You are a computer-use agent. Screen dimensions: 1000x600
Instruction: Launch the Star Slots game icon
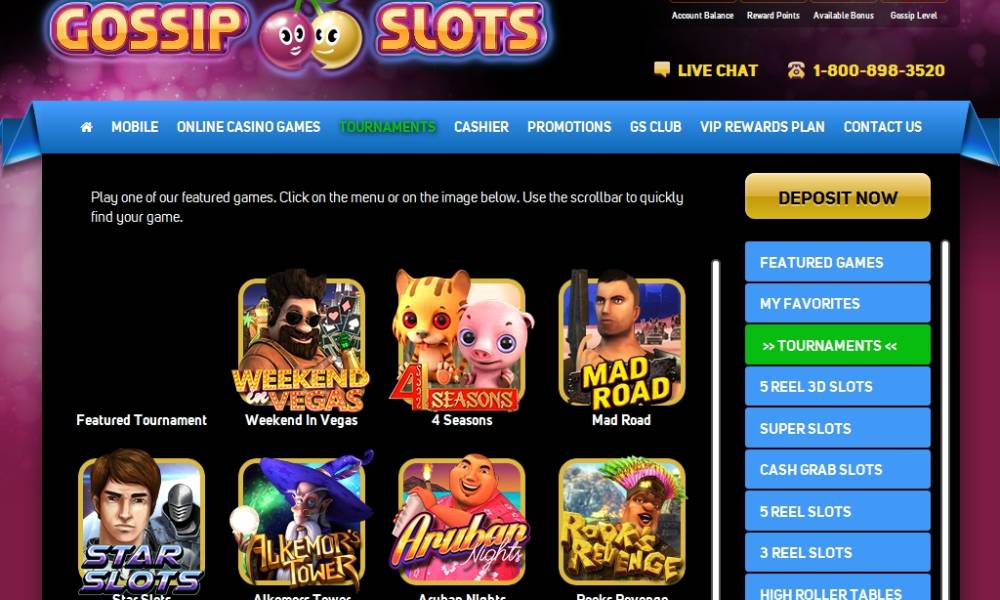click(142, 522)
